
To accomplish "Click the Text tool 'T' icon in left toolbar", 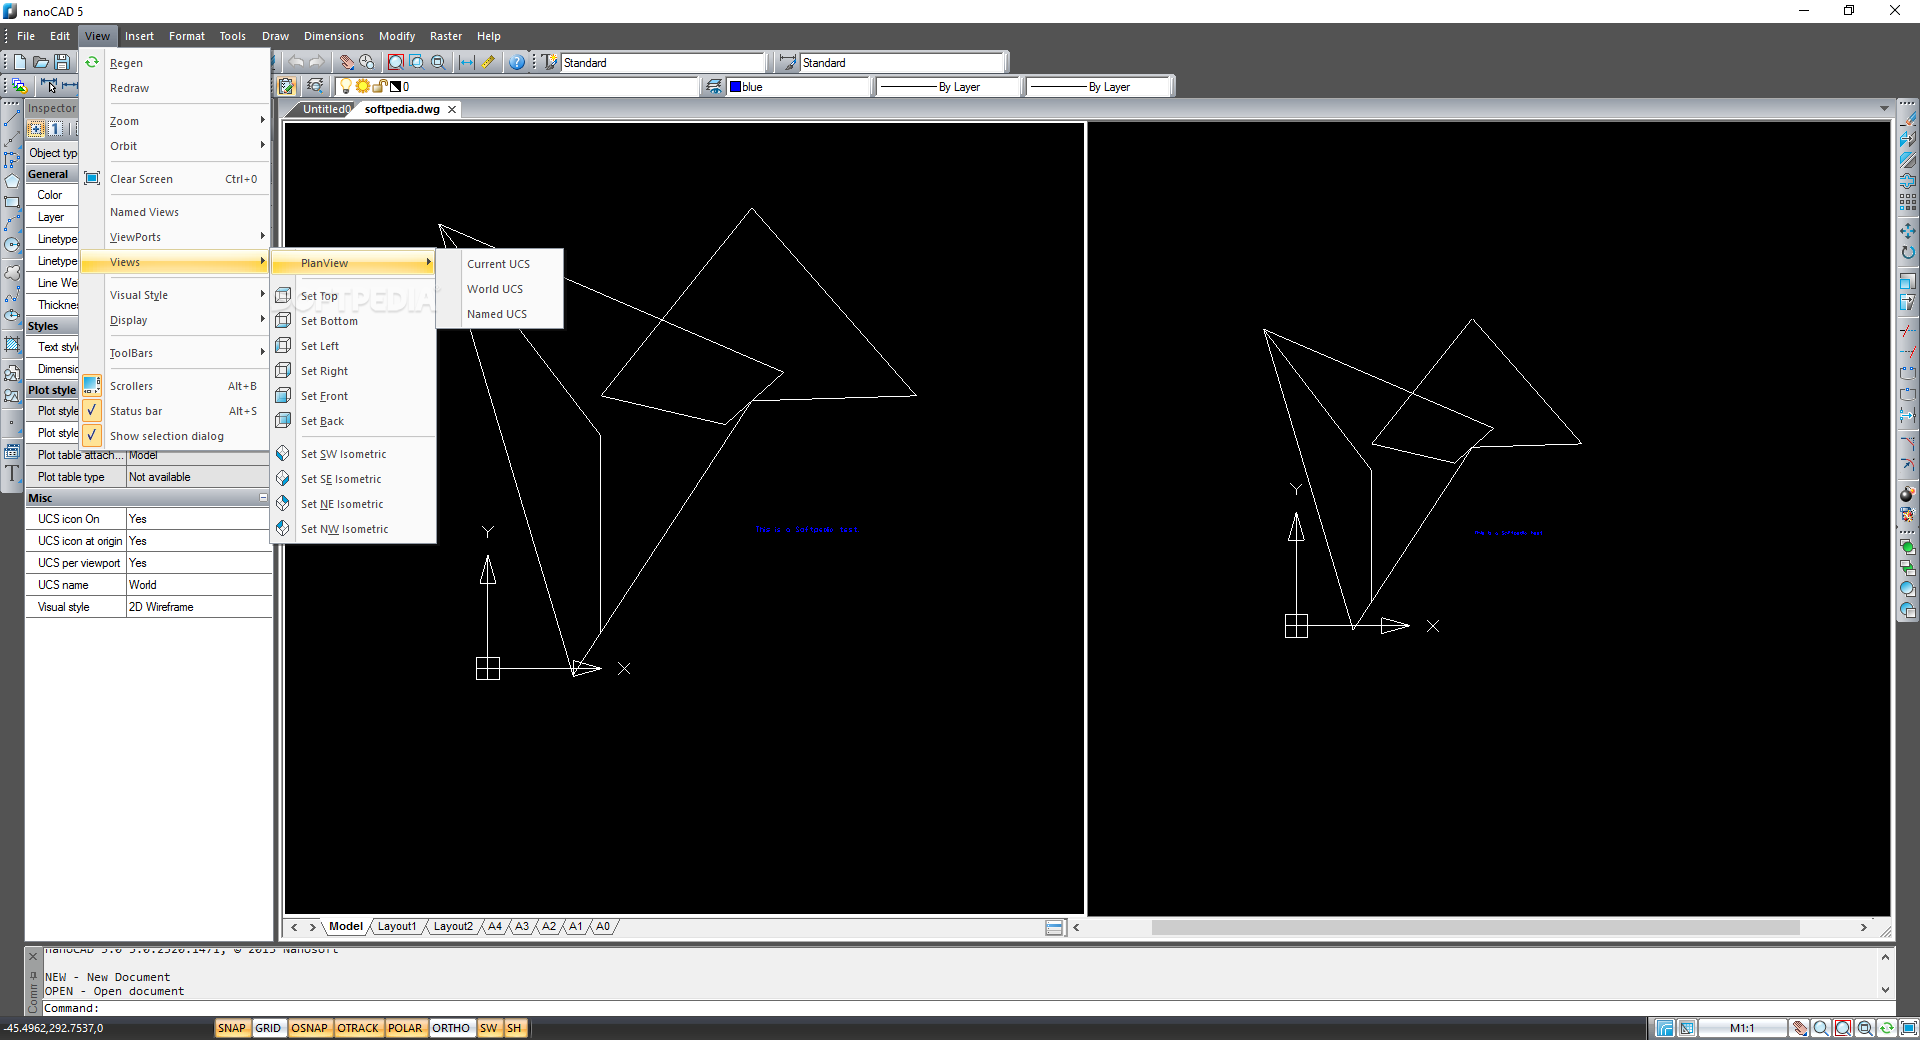I will tap(12, 474).
